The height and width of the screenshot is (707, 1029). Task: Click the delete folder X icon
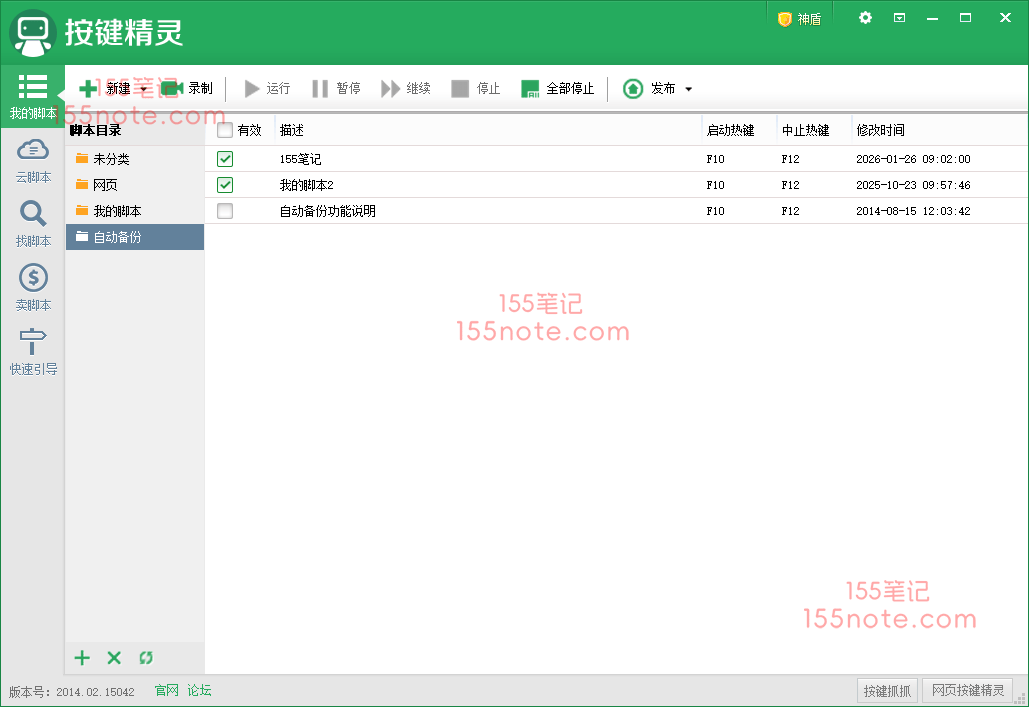(x=114, y=658)
